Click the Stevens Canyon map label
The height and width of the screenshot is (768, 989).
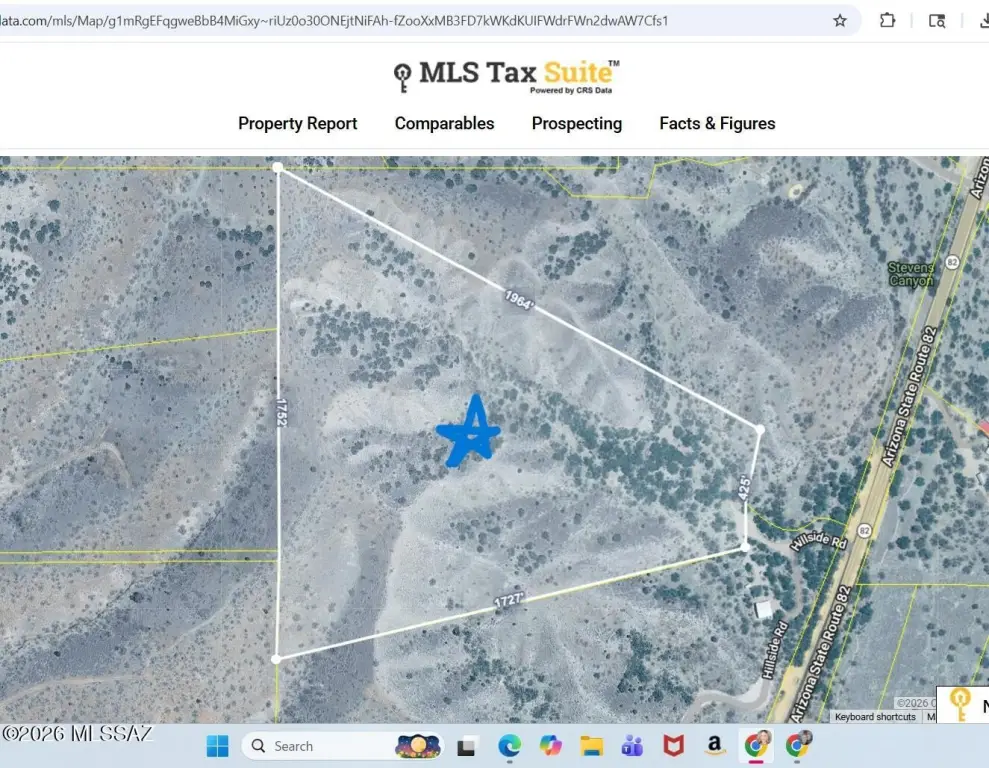910,274
